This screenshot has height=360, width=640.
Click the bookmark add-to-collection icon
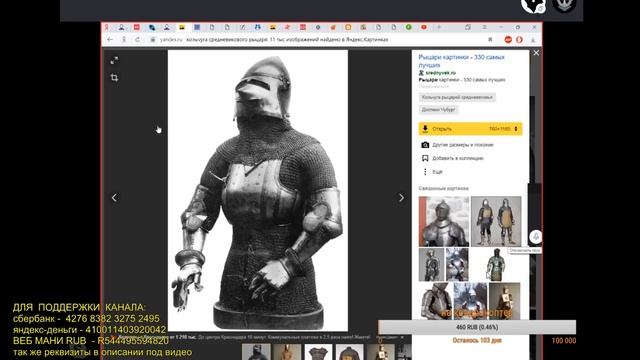pos(425,158)
